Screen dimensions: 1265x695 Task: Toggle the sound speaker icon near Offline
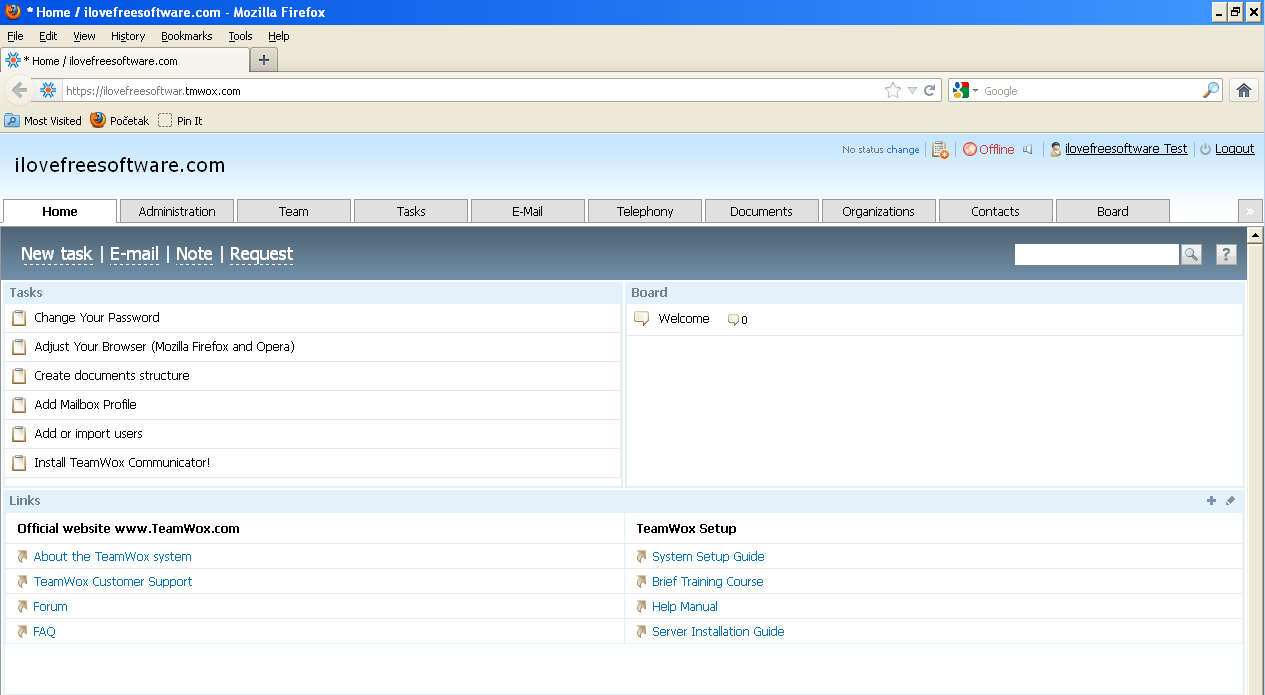[1028, 149]
